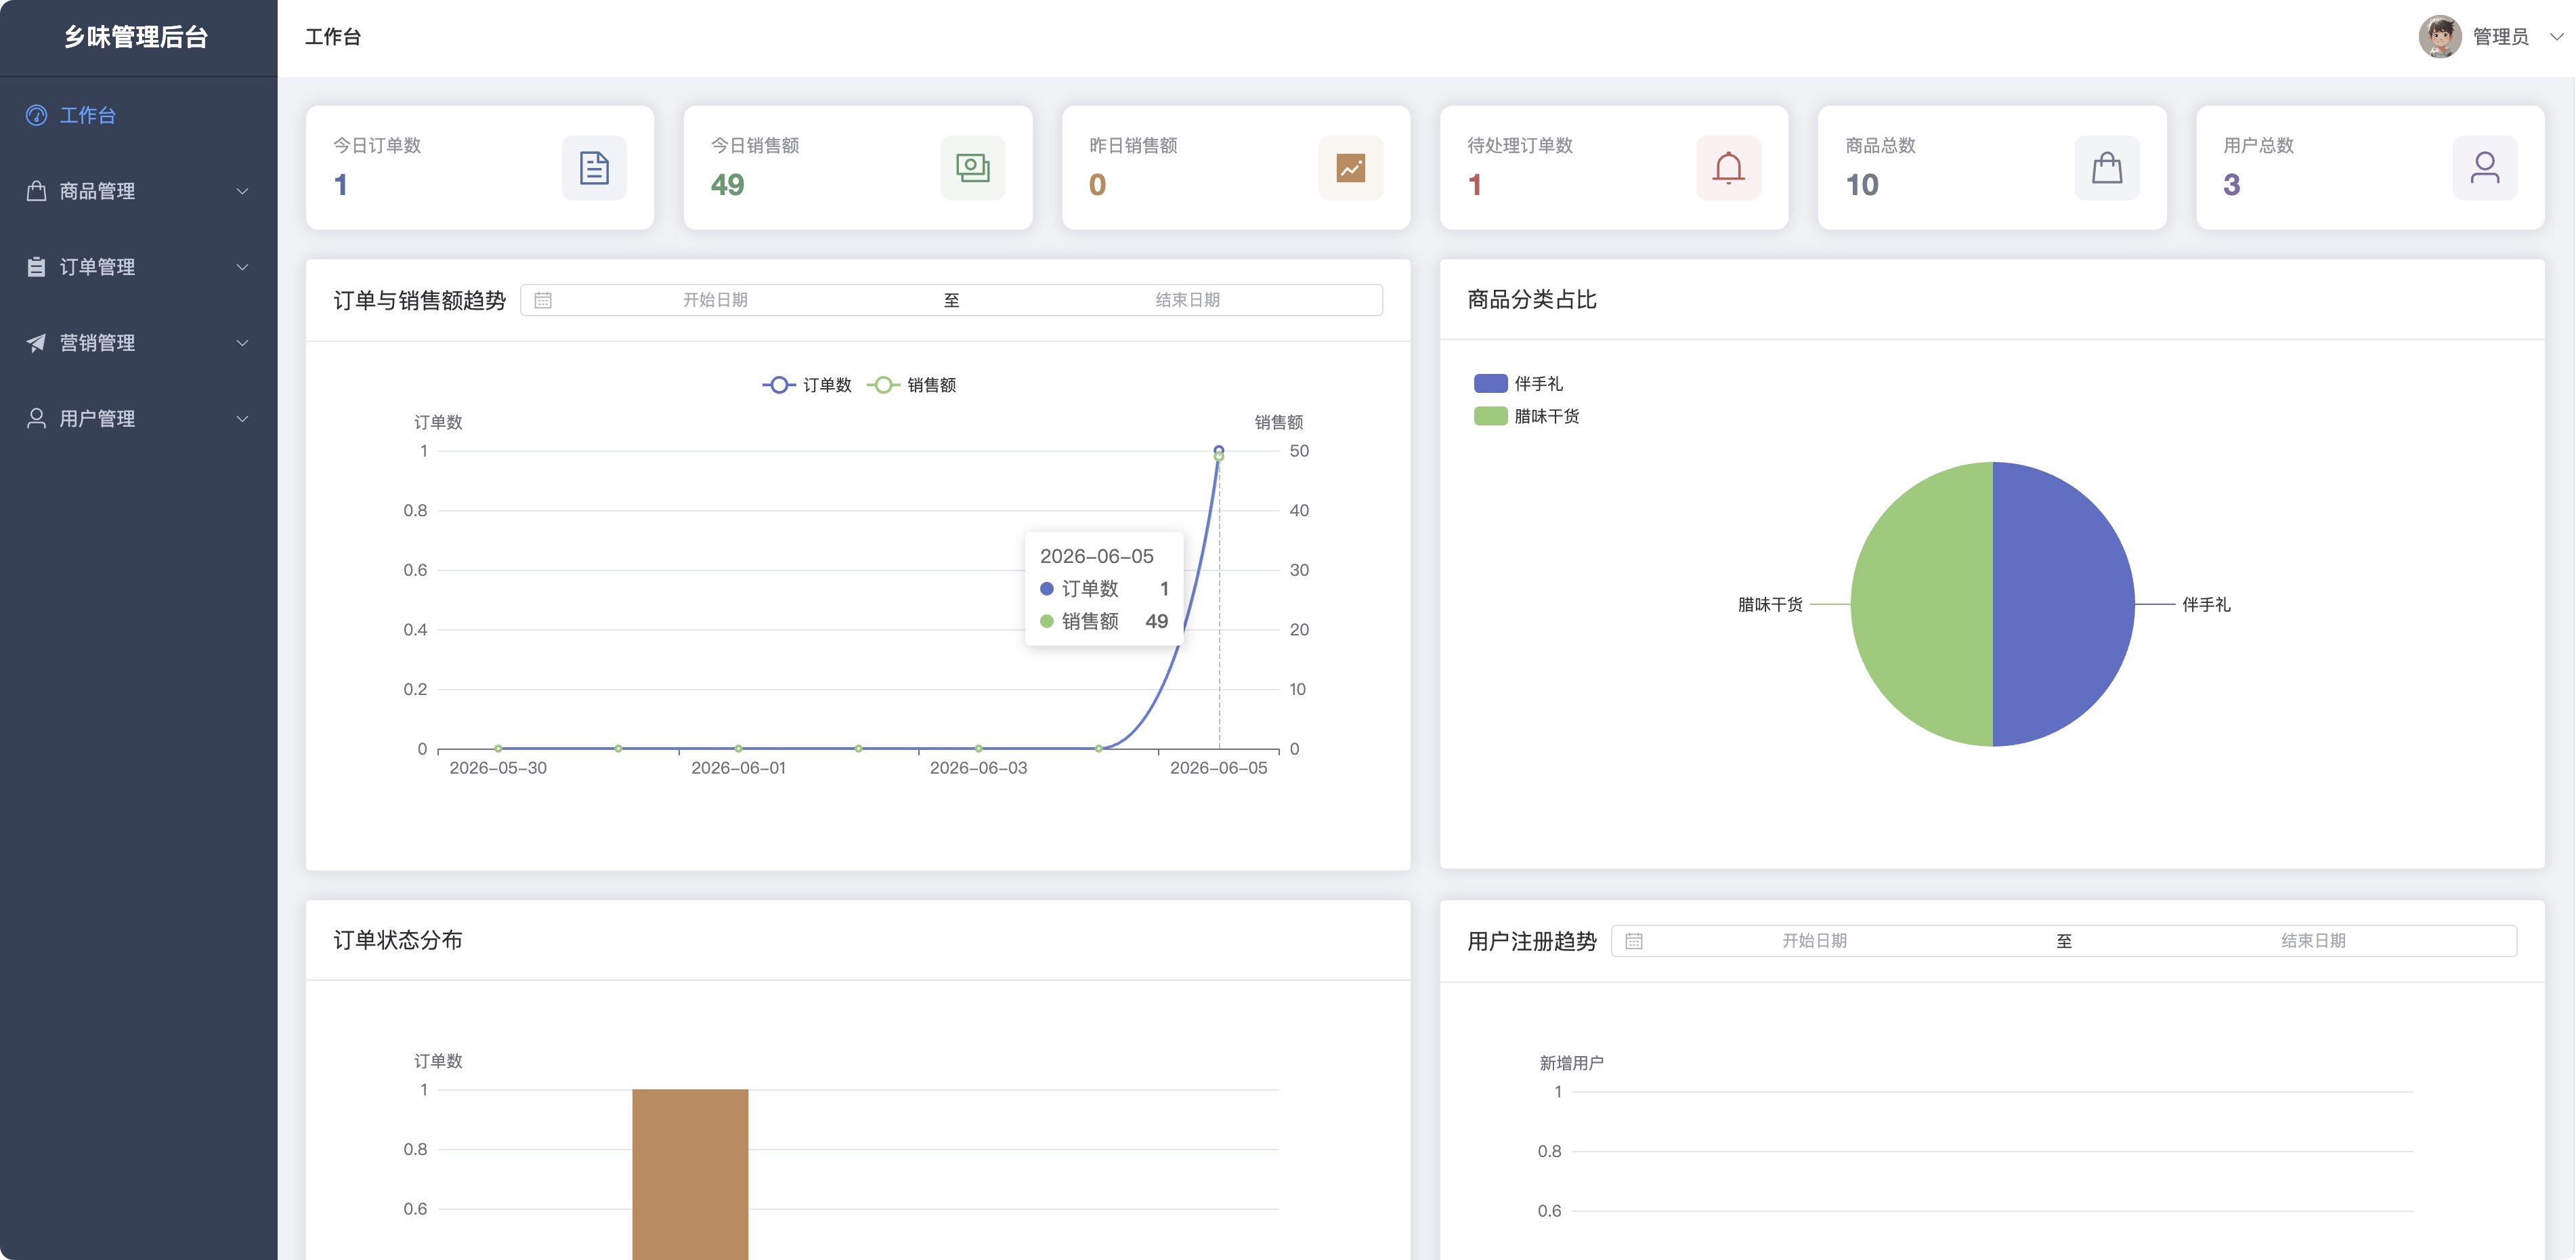Click the 乡味管理后台 title link

click(x=136, y=37)
